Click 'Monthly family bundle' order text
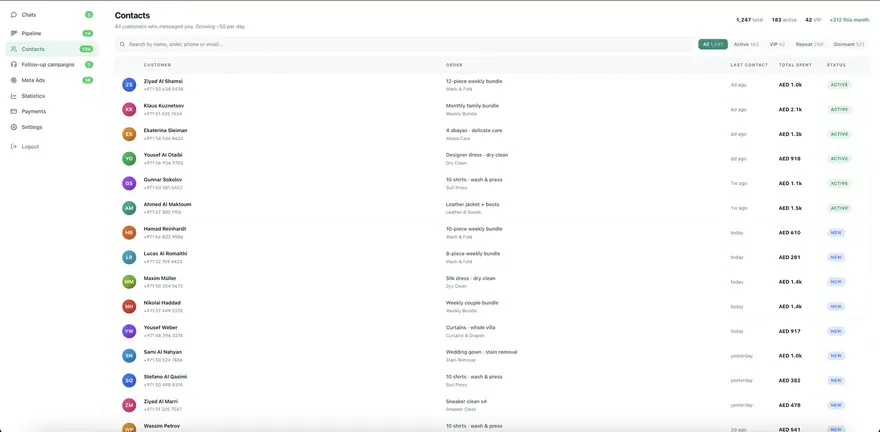Viewport: 880px width, 432px height. 472,105
